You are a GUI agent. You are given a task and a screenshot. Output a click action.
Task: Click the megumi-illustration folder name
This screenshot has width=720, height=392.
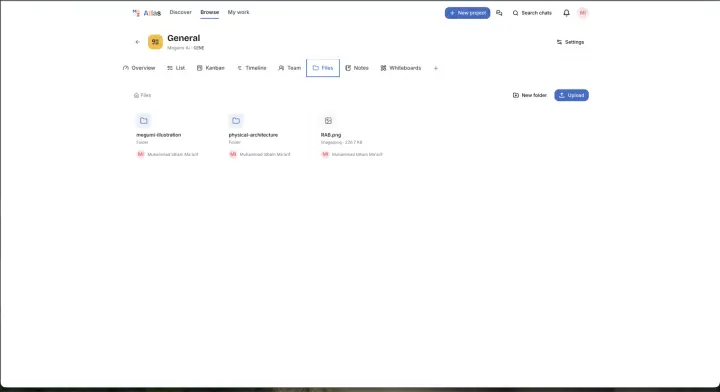click(159, 135)
